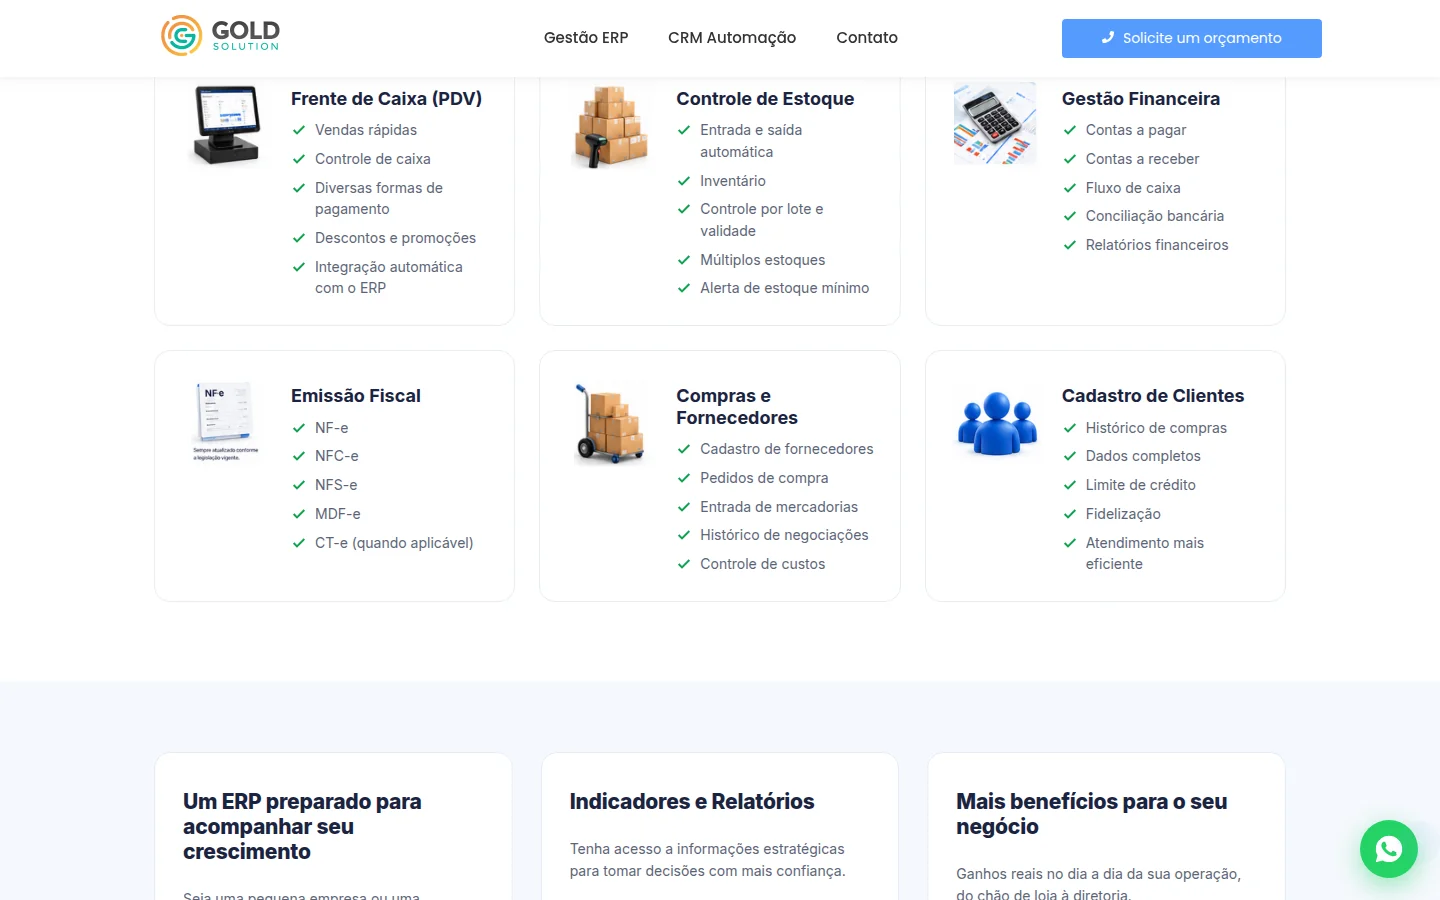Click the check mark beside Fluxo de caixa
This screenshot has width=1440, height=900.
pyautogui.click(x=1069, y=188)
